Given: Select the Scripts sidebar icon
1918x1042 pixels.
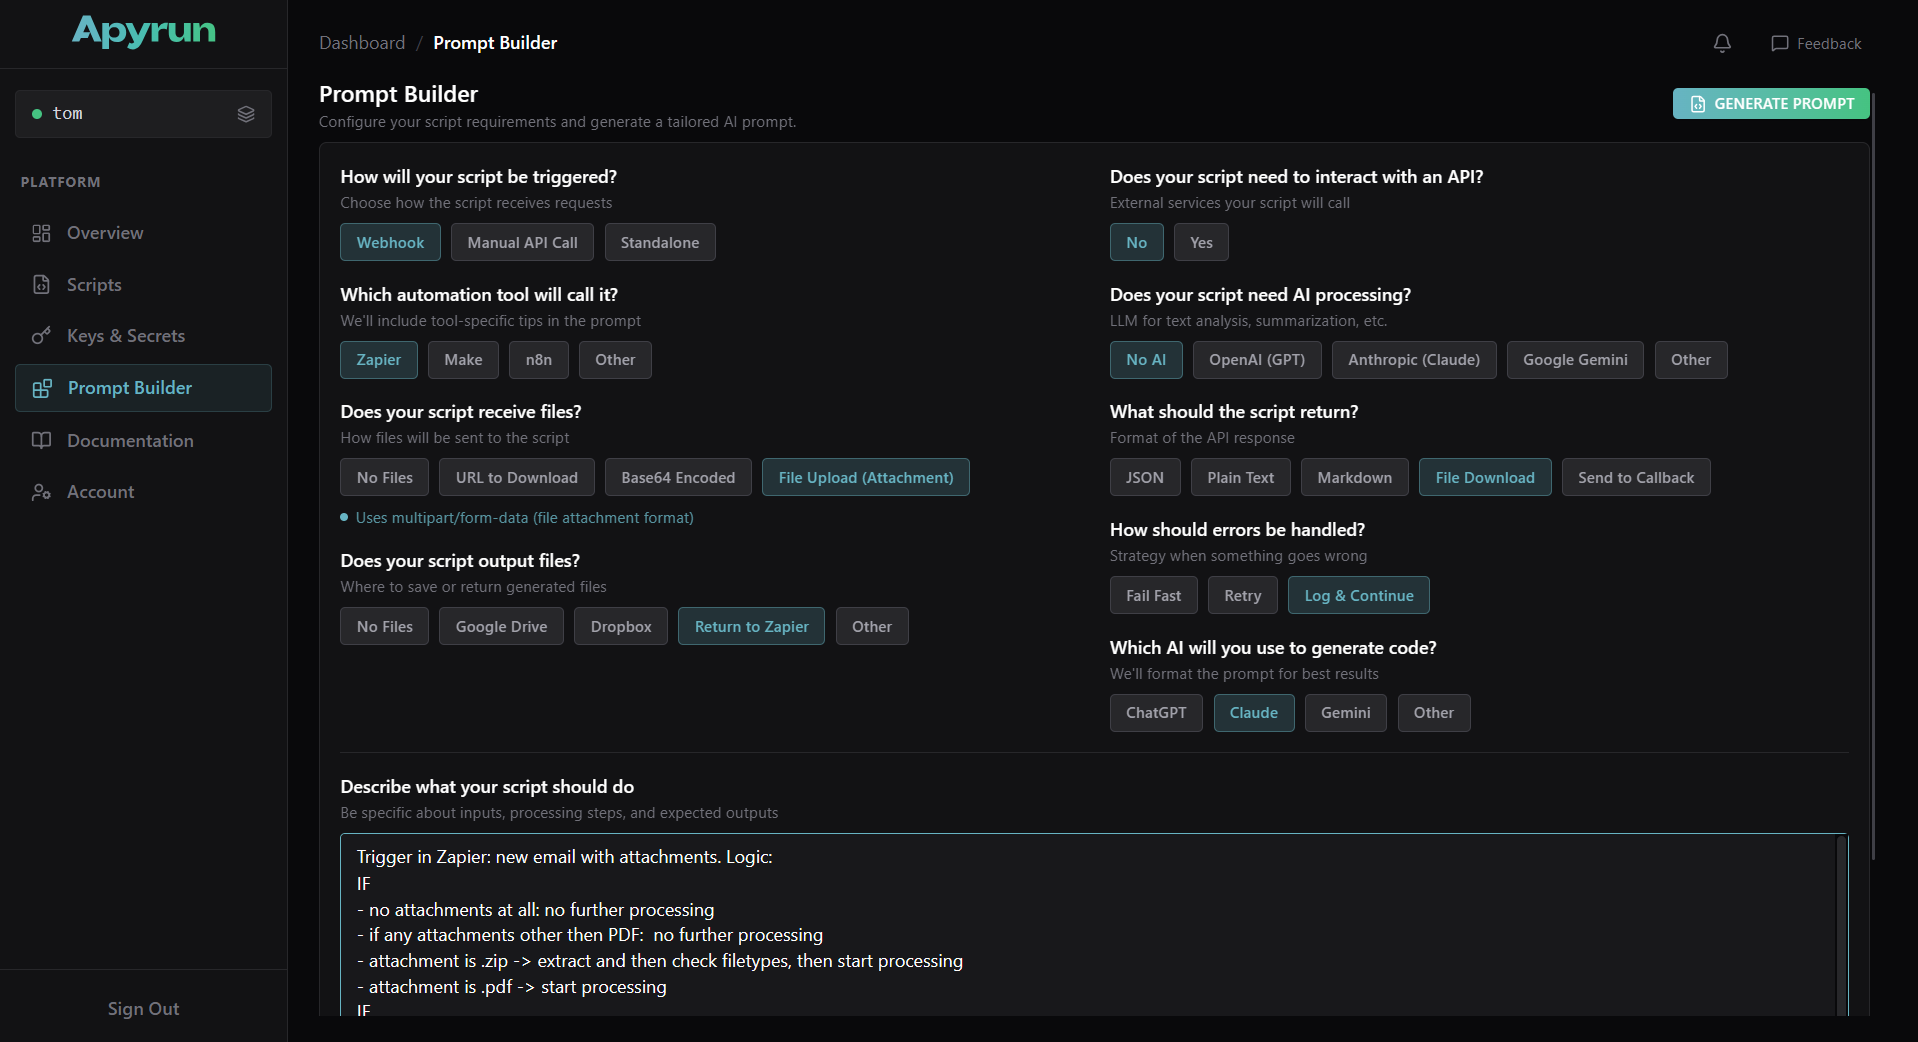Looking at the screenshot, I should [41, 285].
